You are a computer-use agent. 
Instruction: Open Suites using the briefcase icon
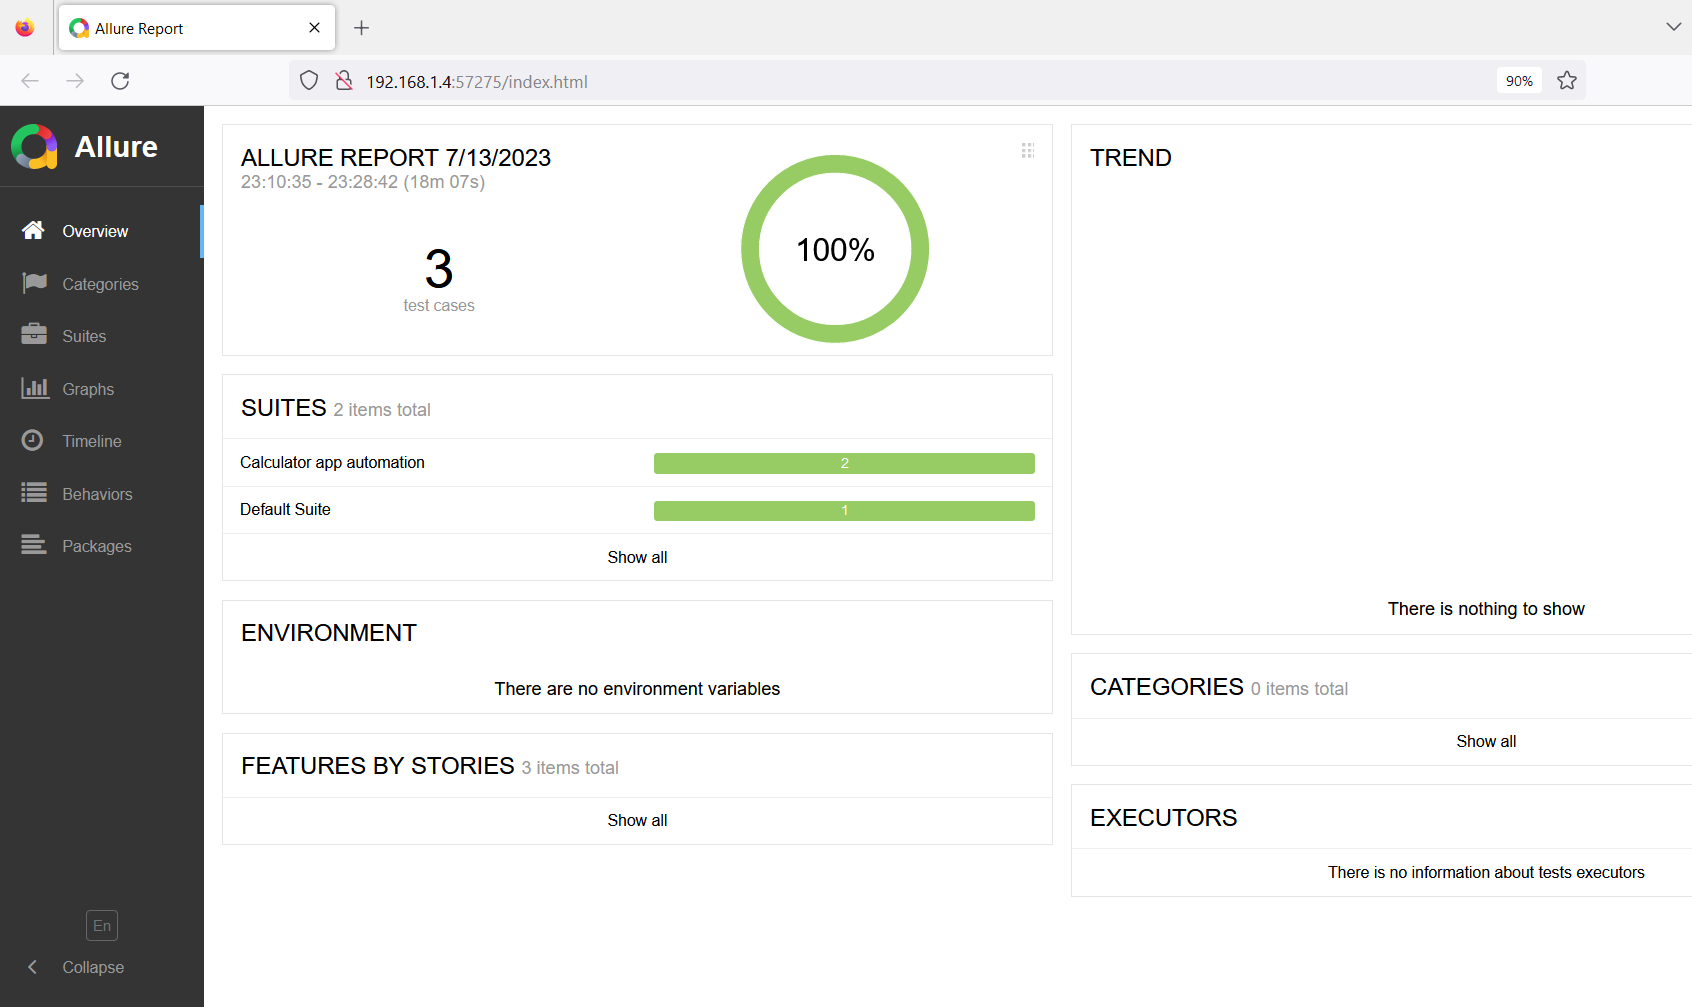[33, 336]
